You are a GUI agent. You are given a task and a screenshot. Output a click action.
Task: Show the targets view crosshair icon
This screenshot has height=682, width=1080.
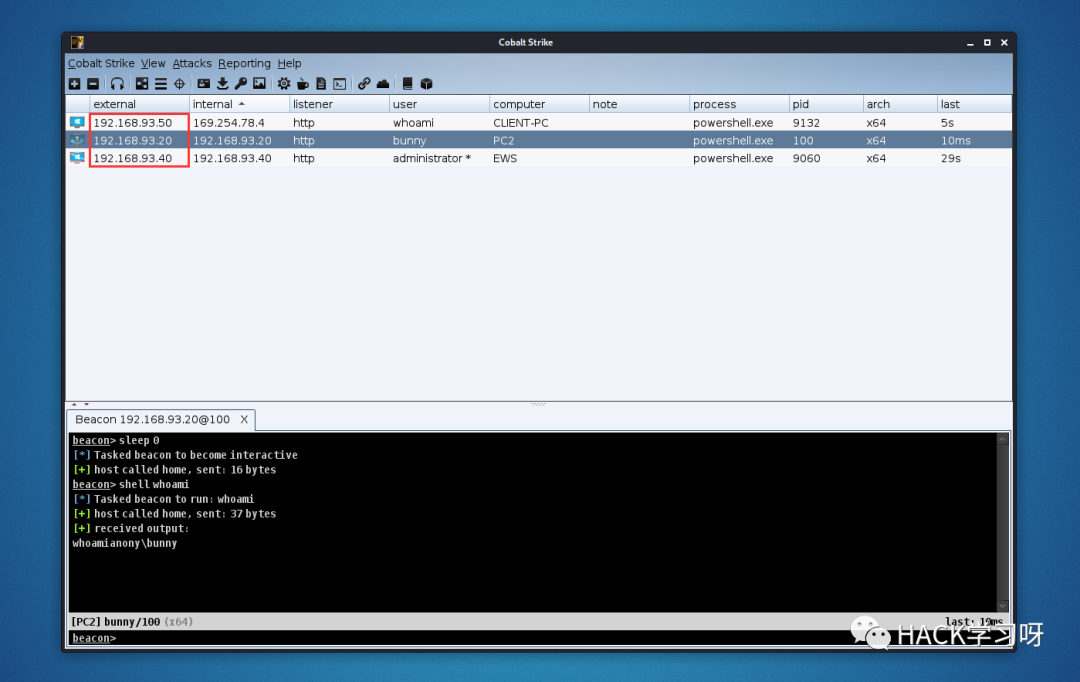click(x=179, y=84)
